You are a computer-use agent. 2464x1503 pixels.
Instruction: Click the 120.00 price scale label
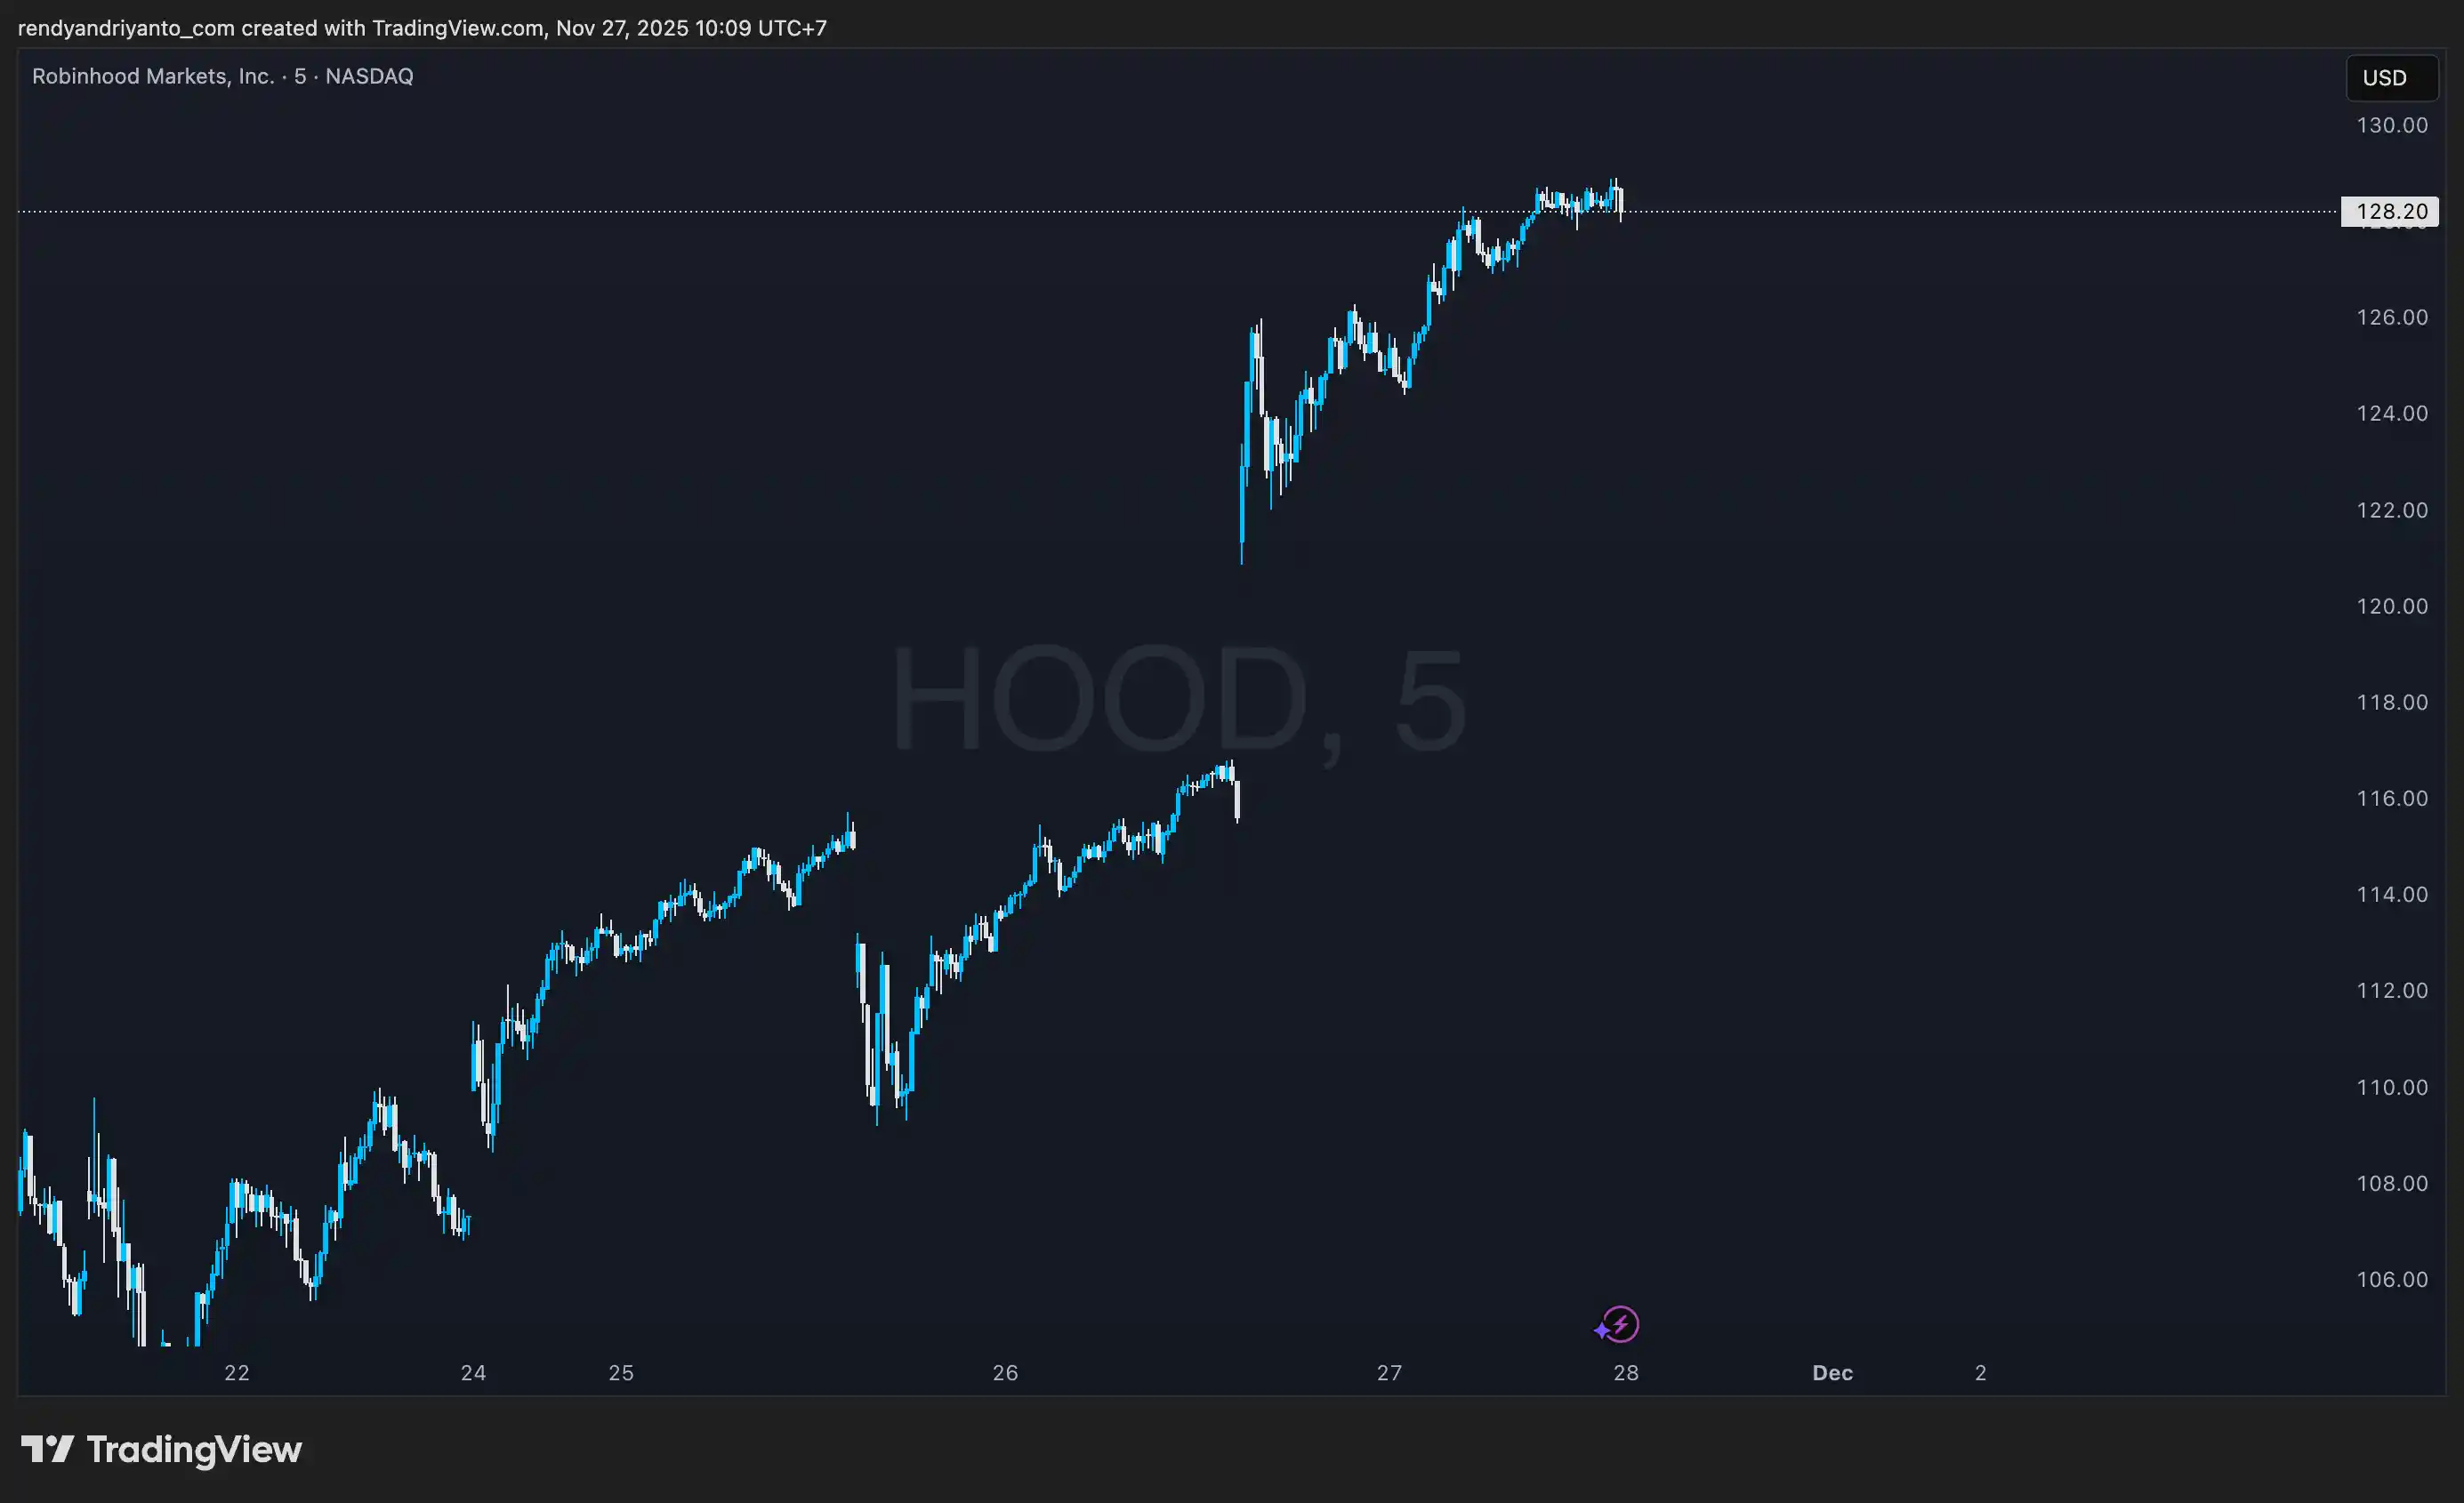(x=2391, y=606)
